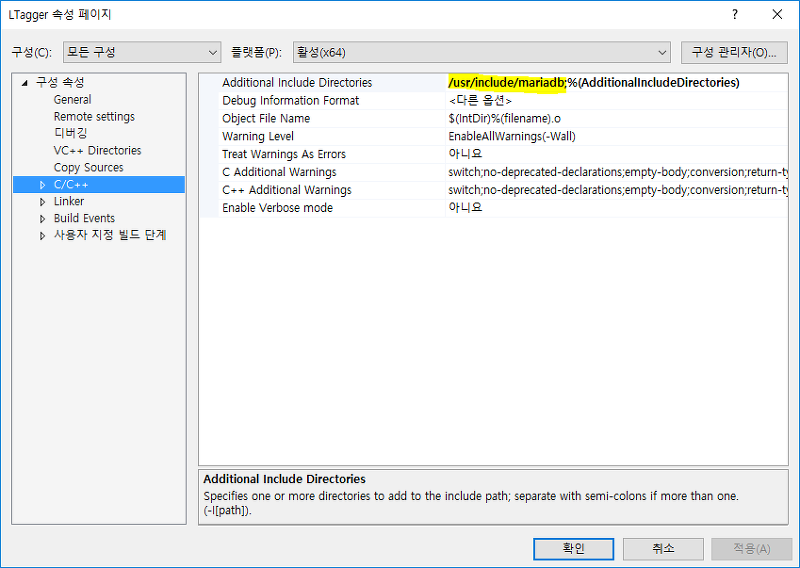Image resolution: width=800 pixels, height=568 pixels.
Task: Click the ? help button in the title bar
Action: point(735,14)
